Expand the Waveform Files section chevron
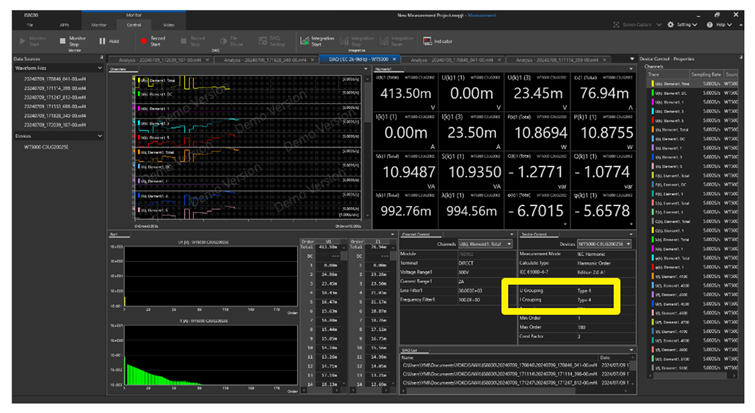 point(100,68)
